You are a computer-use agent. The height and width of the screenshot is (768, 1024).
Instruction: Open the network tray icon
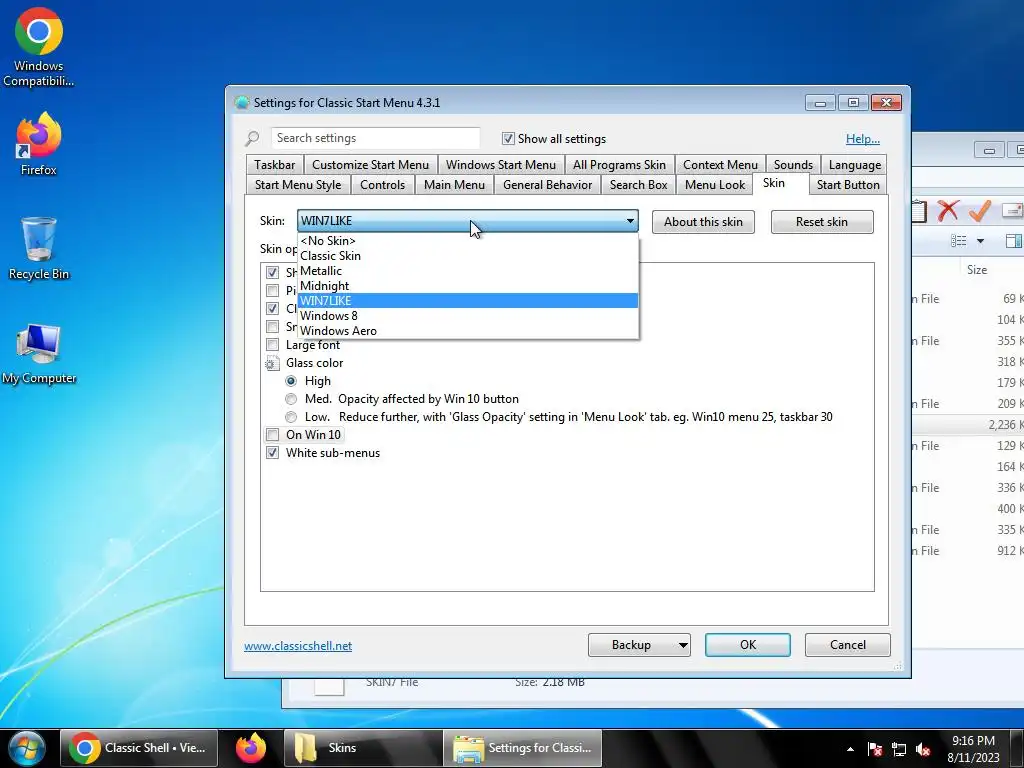click(899, 750)
